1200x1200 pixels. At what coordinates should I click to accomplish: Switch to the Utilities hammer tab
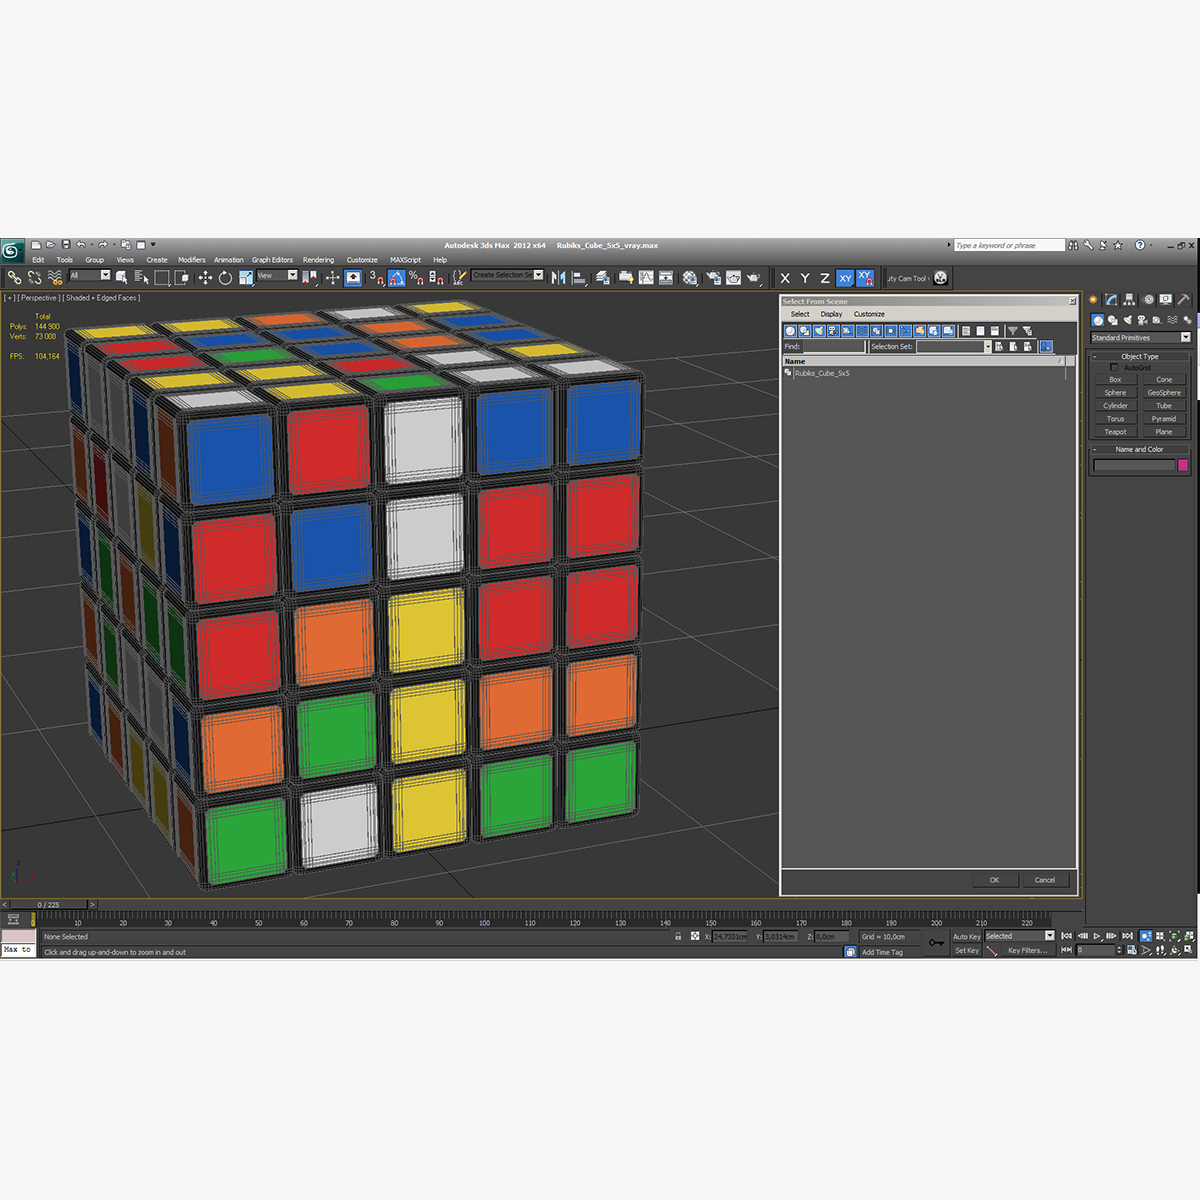tap(1183, 299)
